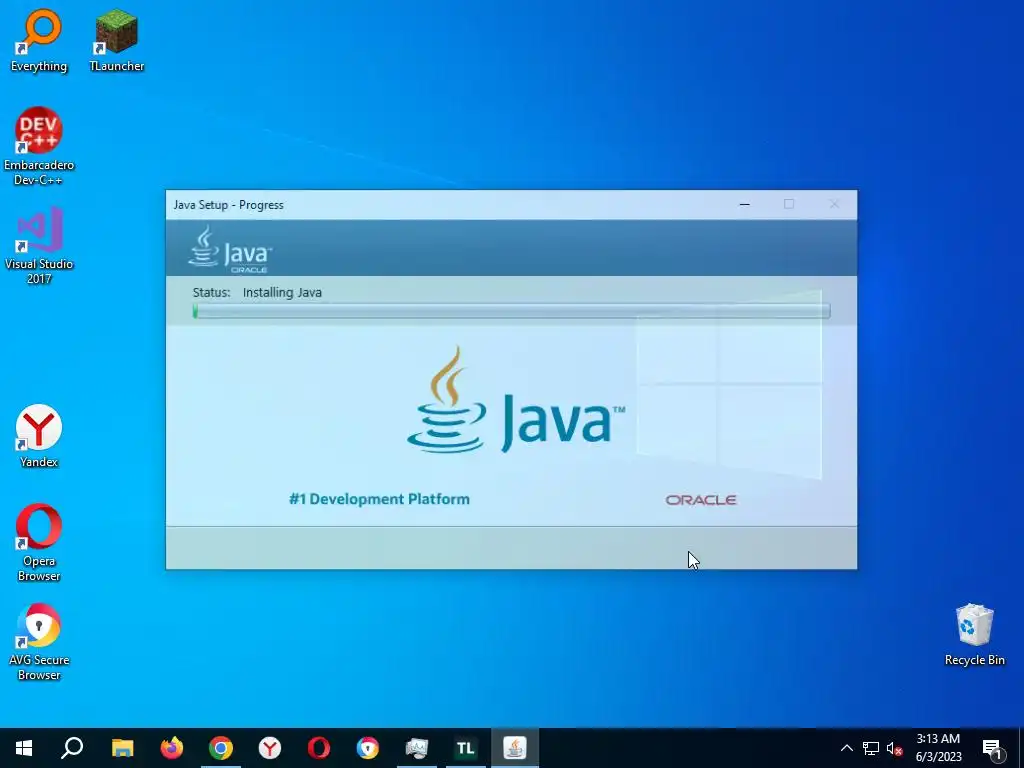Click the ORACLE logo text in installer

pyautogui.click(x=701, y=500)
